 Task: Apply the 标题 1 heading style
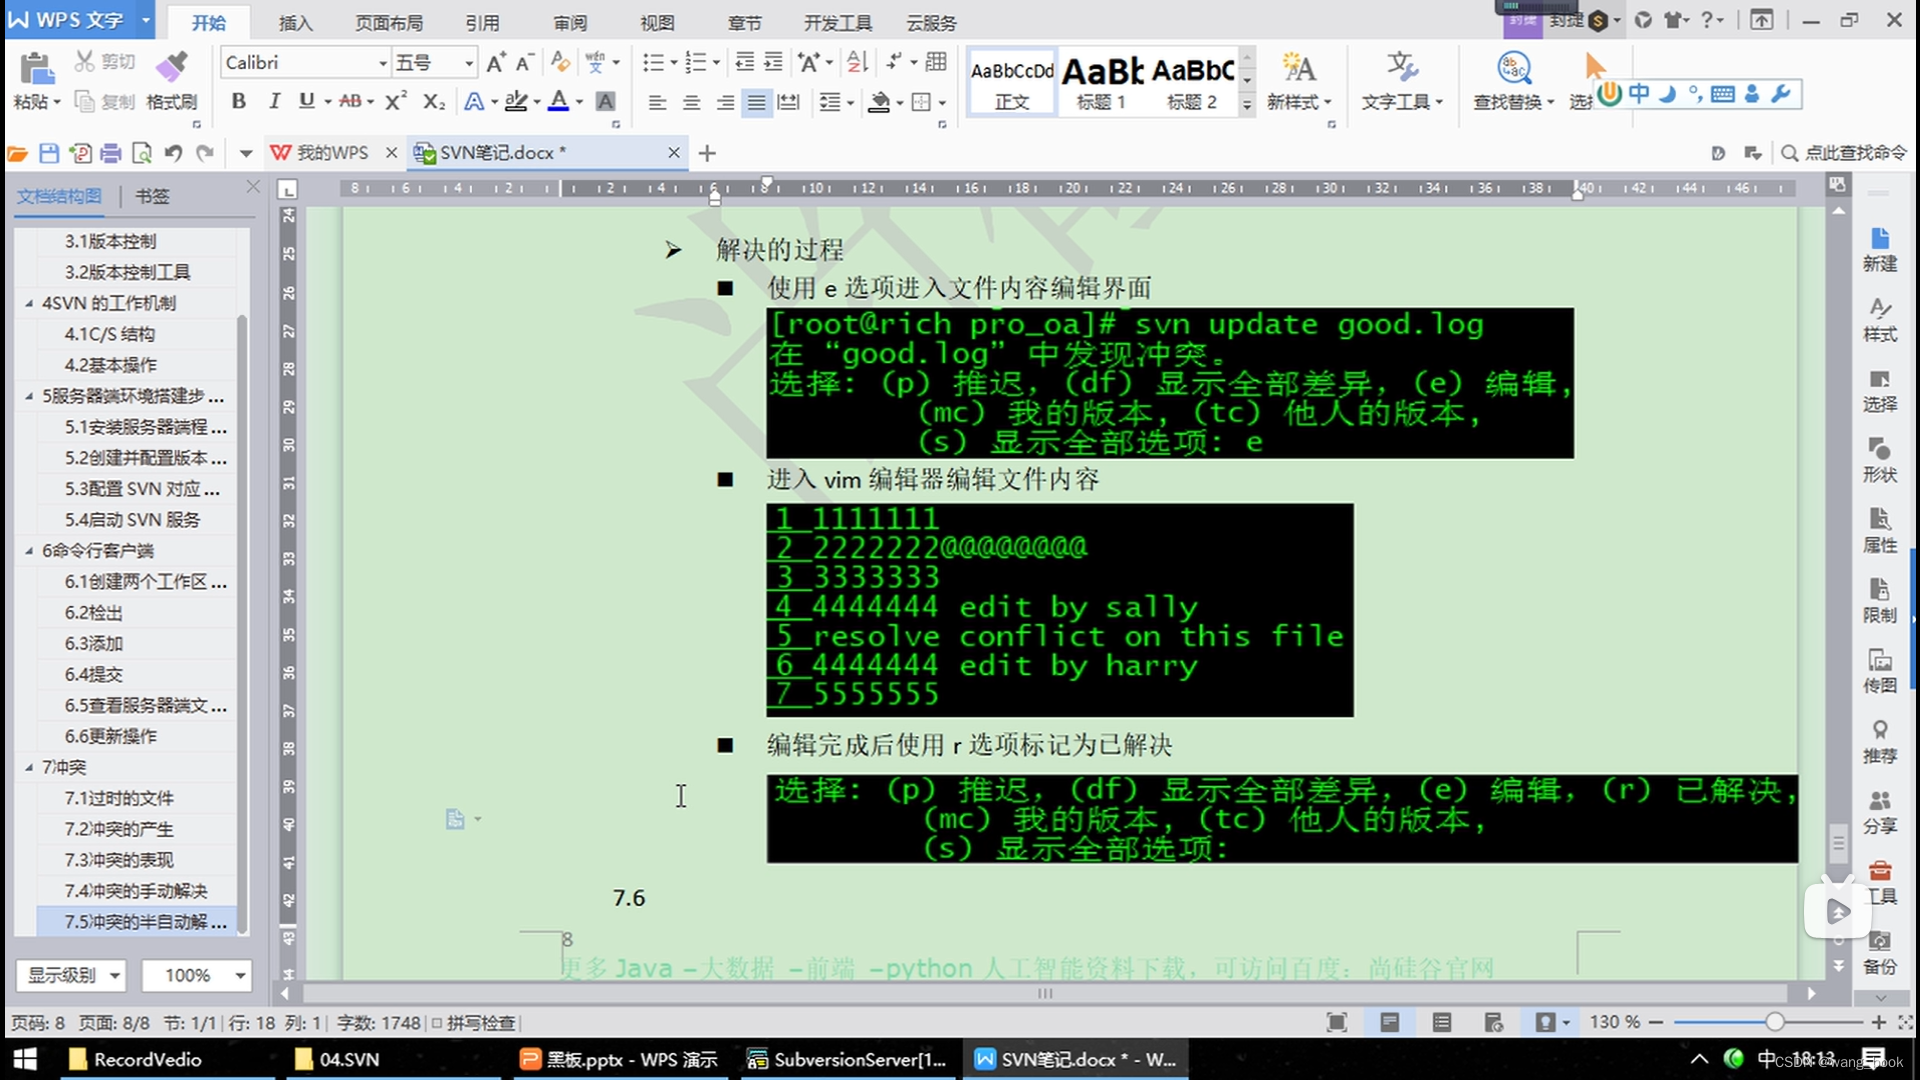tap(1101, 81)
